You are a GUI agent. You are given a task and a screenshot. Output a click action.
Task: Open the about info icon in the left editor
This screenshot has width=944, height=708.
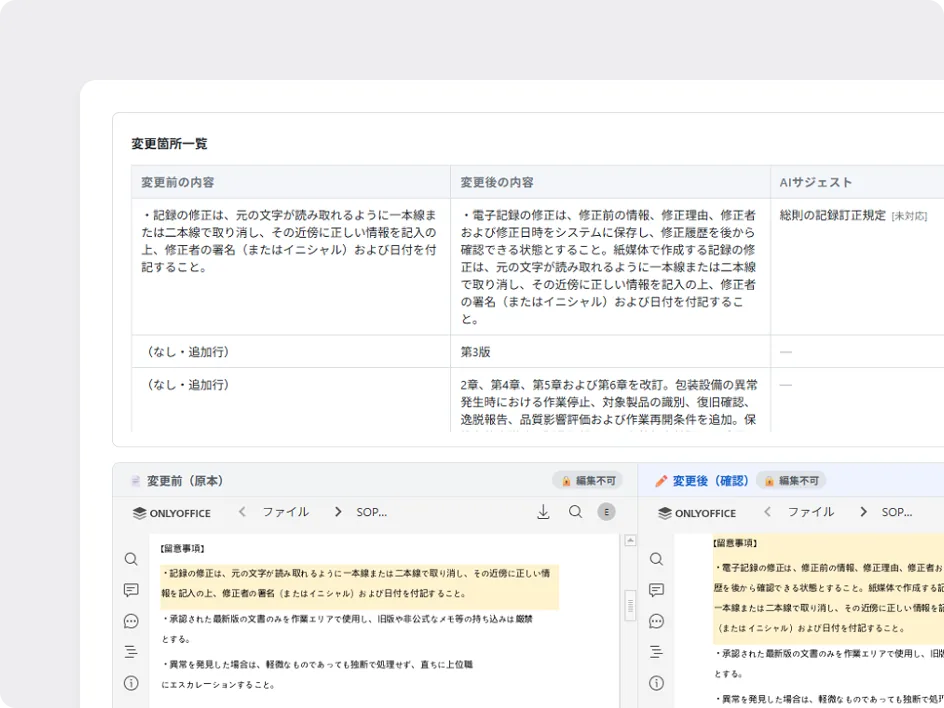click(x=131, y=683)
